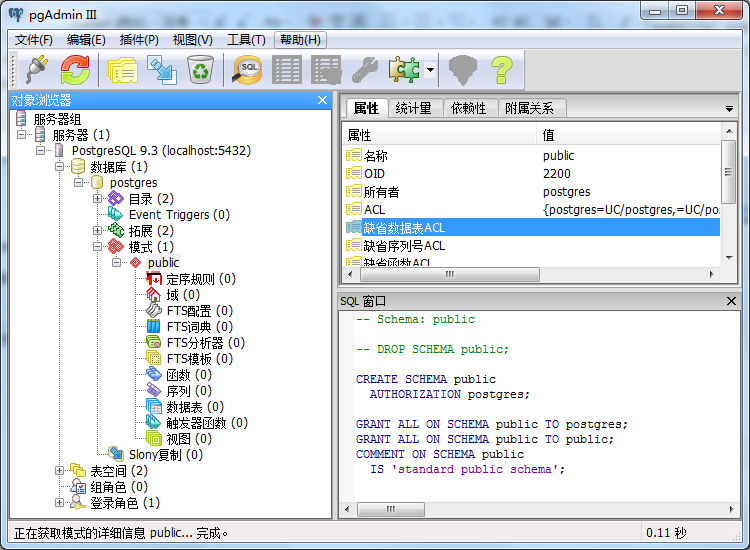Click the filtered data view icon
Screen dimensions: 750x550
[x=326, y=70]
